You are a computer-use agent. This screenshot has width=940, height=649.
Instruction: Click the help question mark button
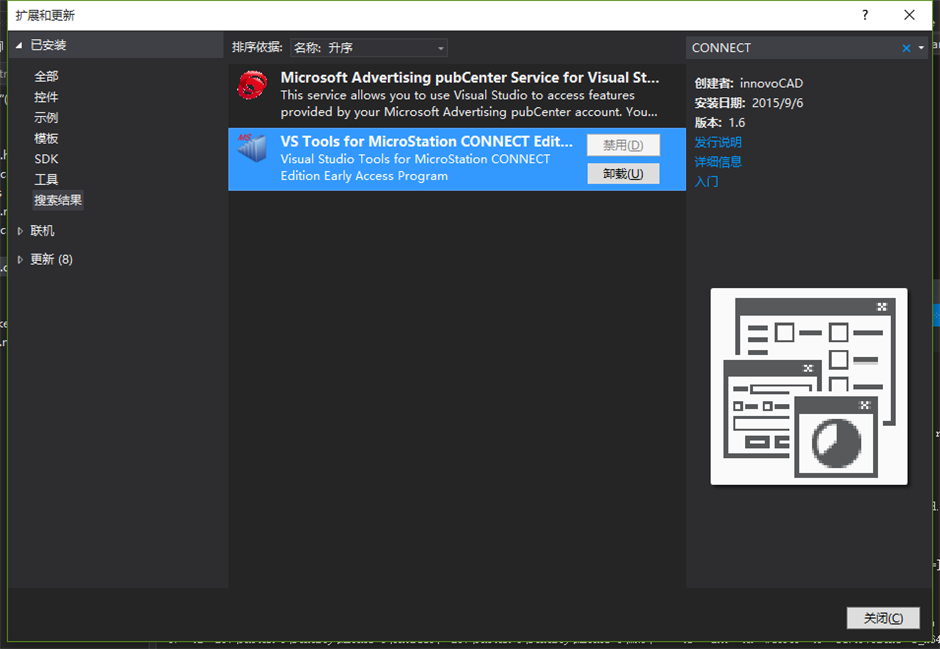[865, 15]
